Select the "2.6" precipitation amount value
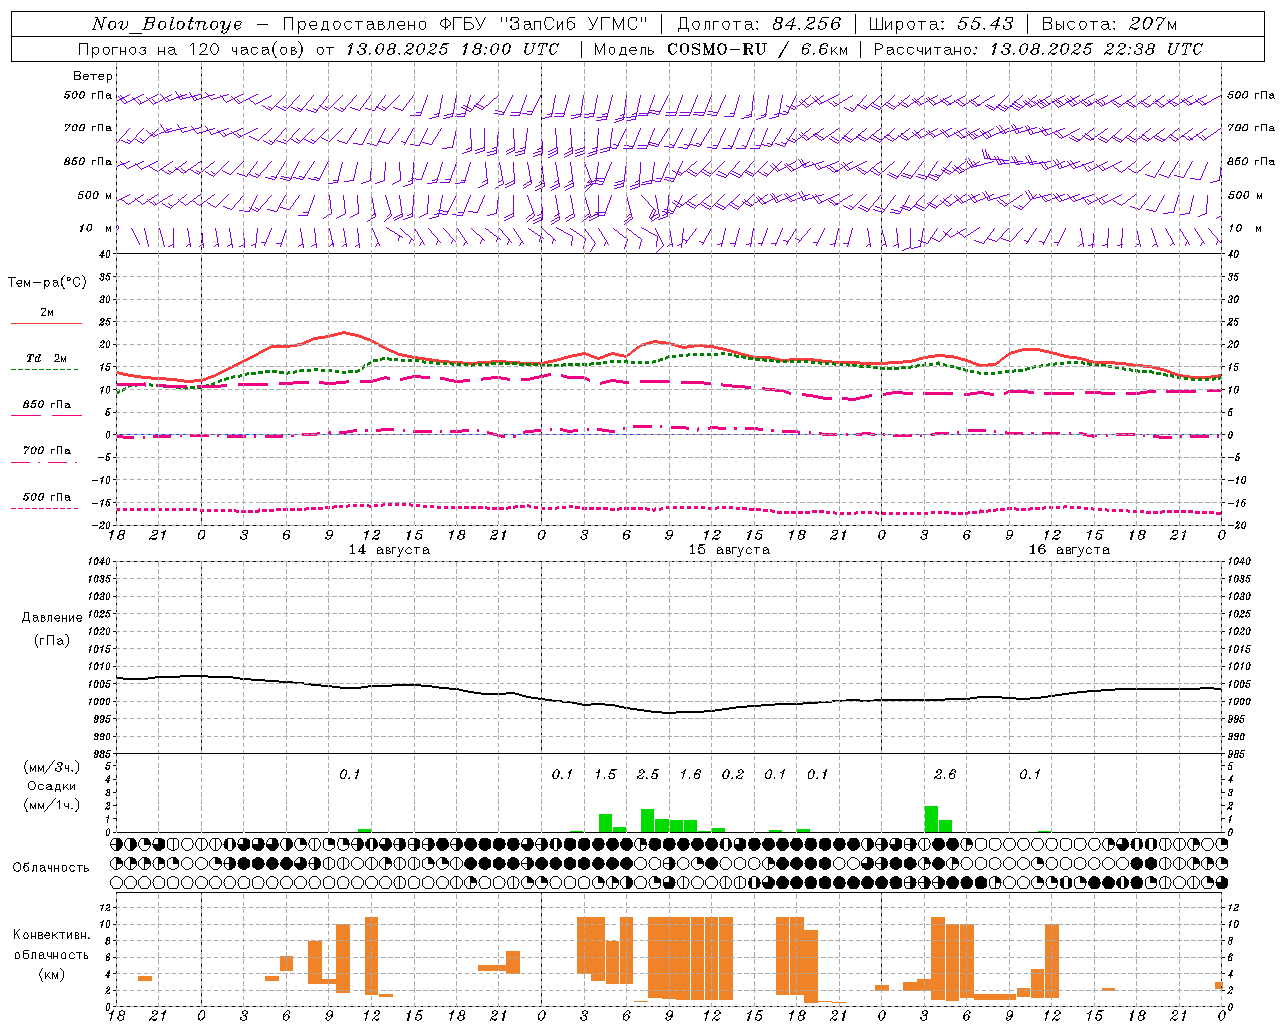This screenshot has width=1280, height=1024. [945, 774]
